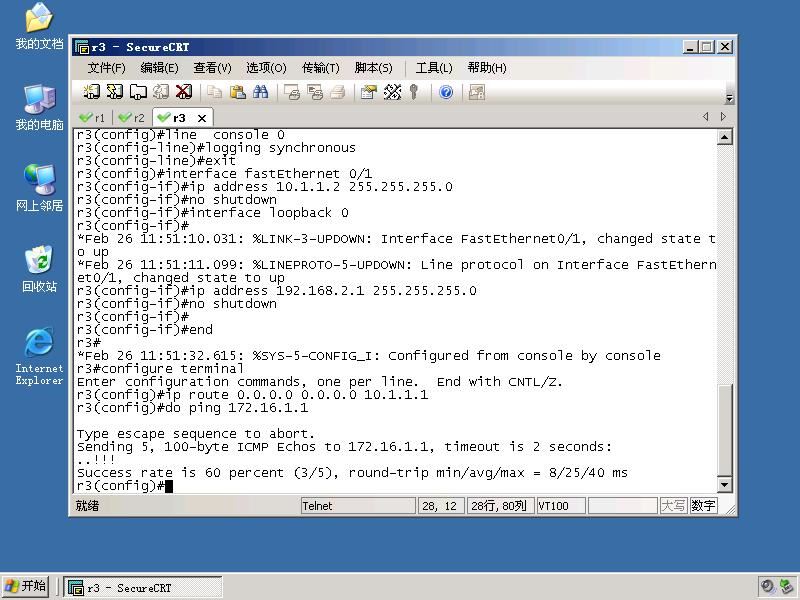
Task: Open the 编辑(E) menu
Action: (x=159, y=68)
